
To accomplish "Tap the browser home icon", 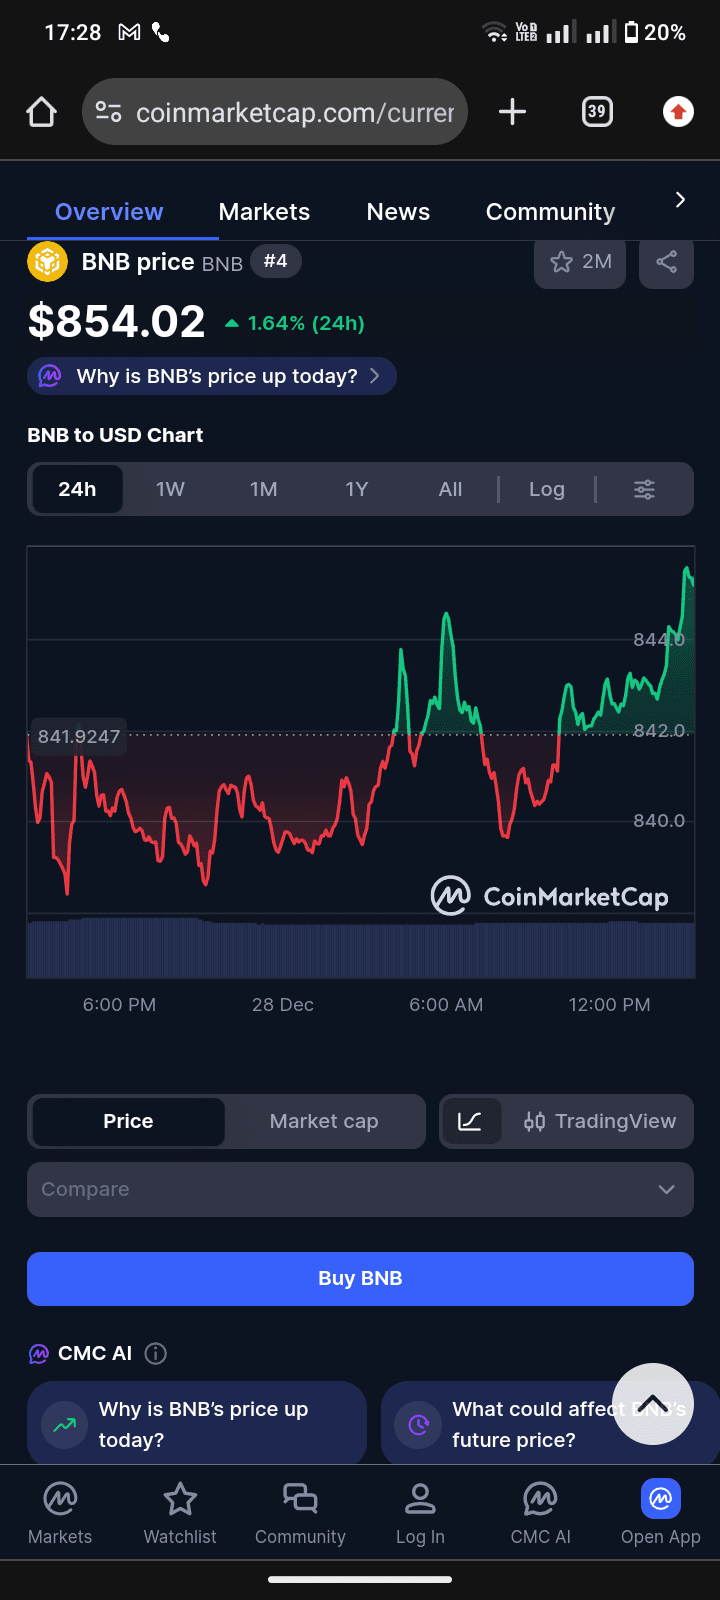I will 41,112.
